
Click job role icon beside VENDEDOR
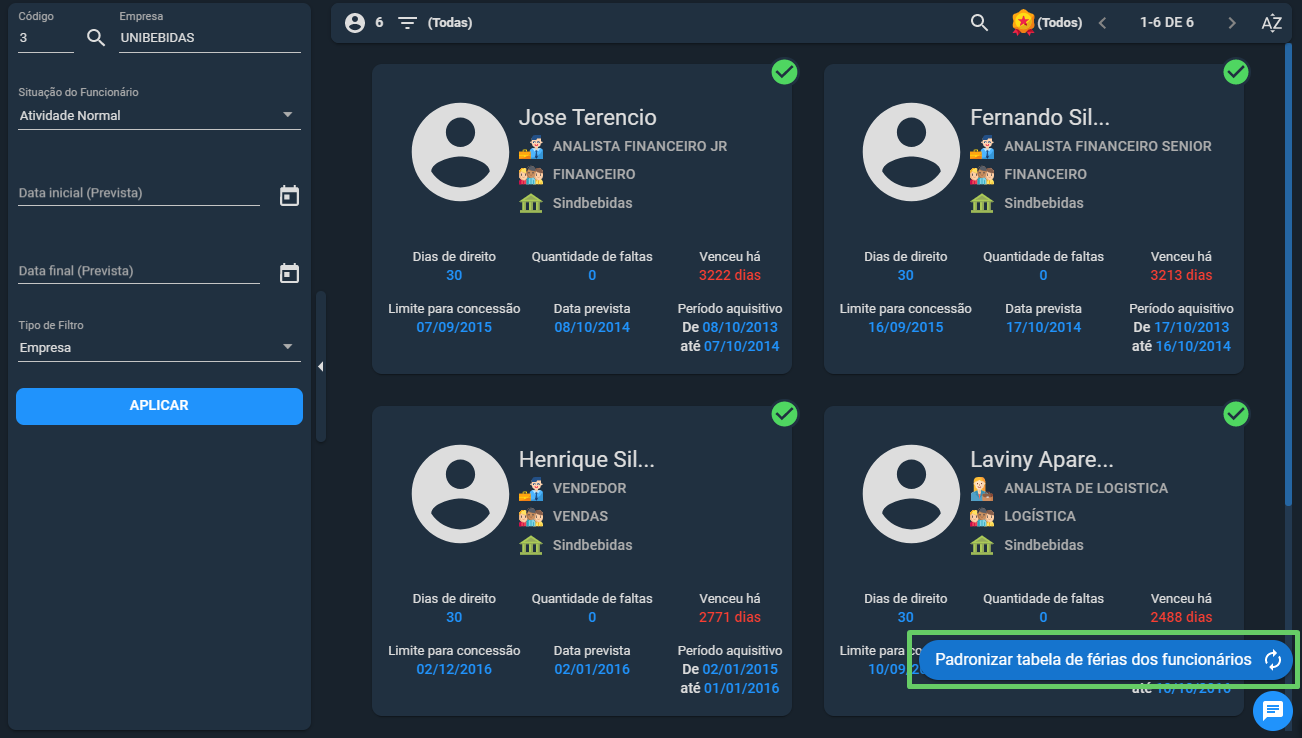(531, 489)
